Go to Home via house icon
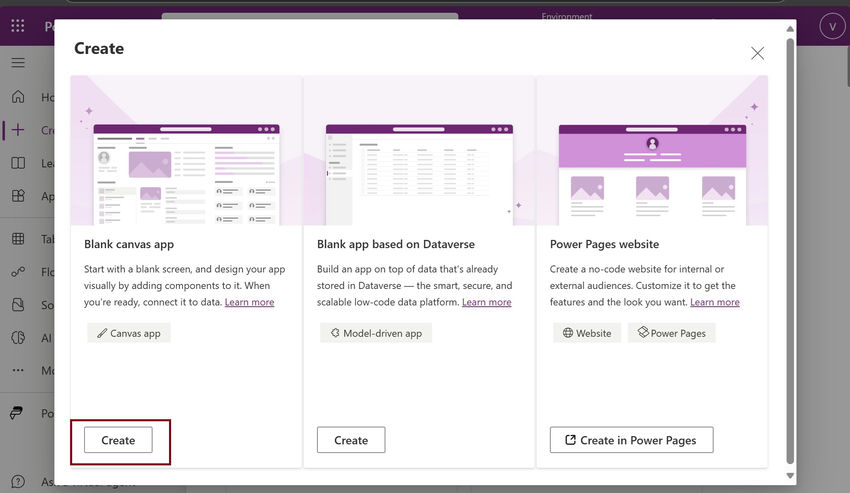 click(x=18, y=97)
